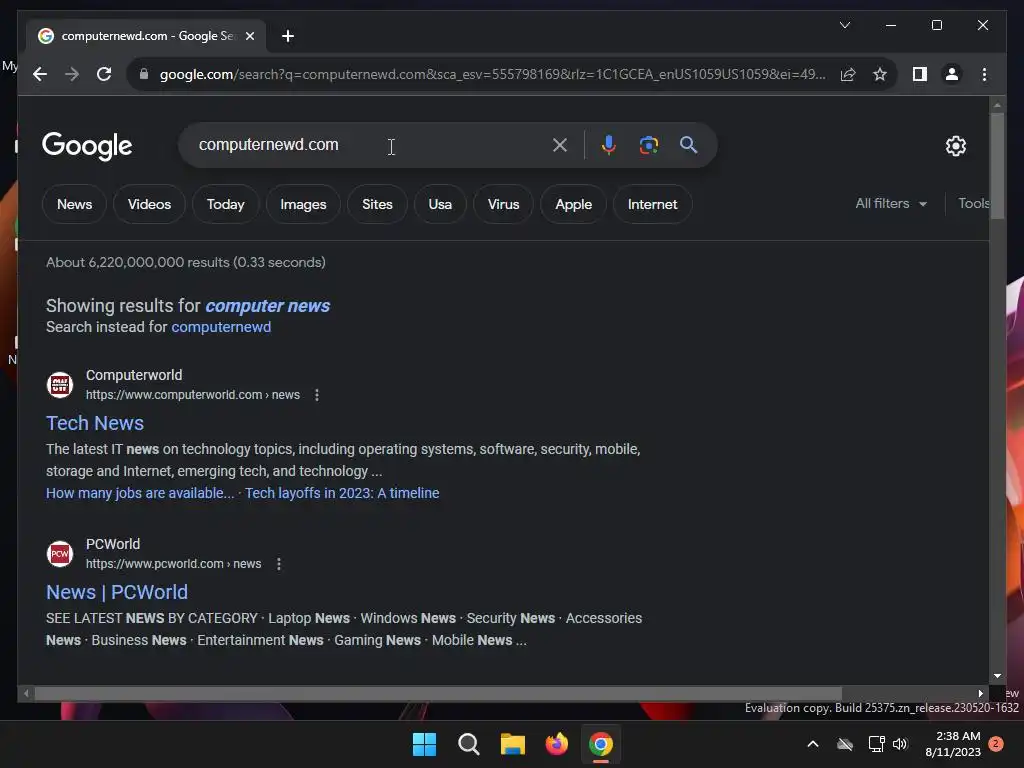Search instead for computernewd
The width and height of the screenshot is (1024, 768).
221,327
